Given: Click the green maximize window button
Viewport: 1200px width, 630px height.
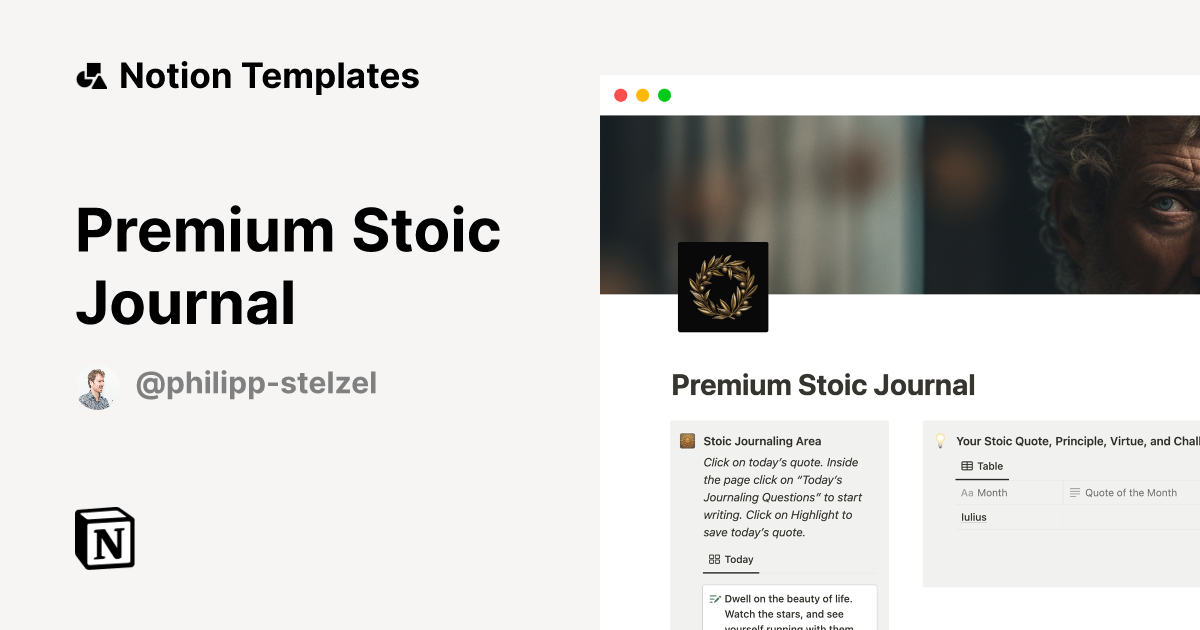Looking at the screenshot, I should (665, 96).
